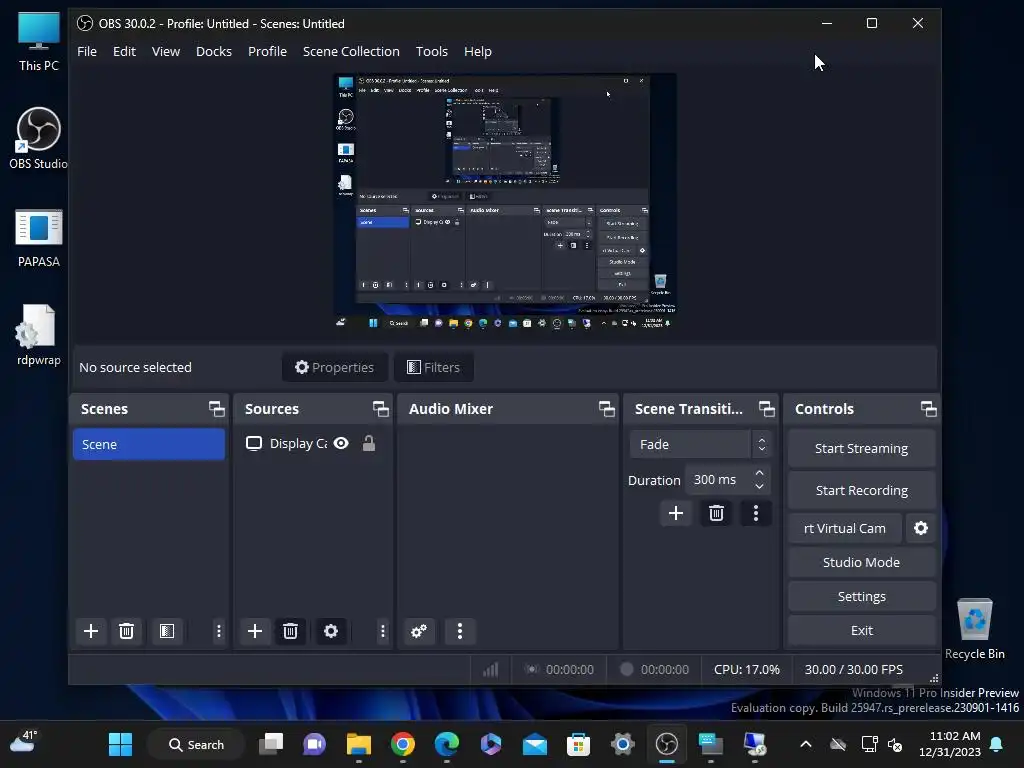Open weather widget showing 41°
Screen dimensions: 1024x768
pos(24,743)
